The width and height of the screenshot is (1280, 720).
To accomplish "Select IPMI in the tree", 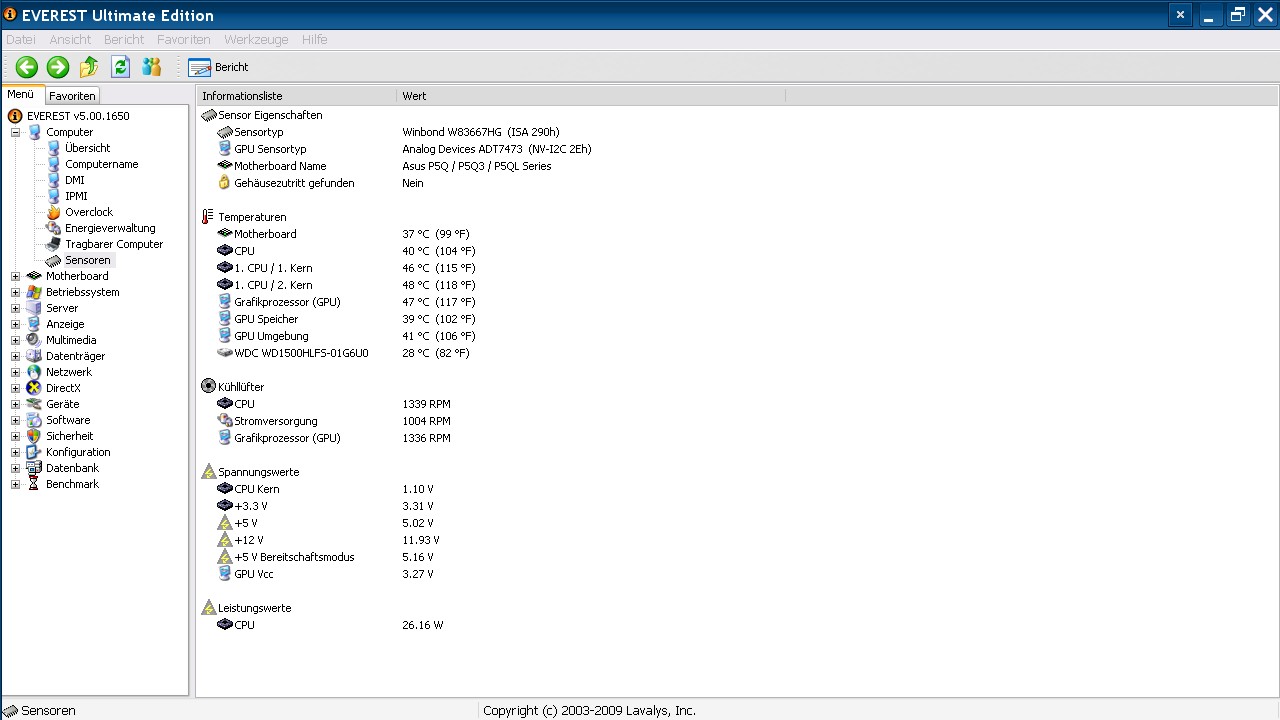I will point(77,196).
